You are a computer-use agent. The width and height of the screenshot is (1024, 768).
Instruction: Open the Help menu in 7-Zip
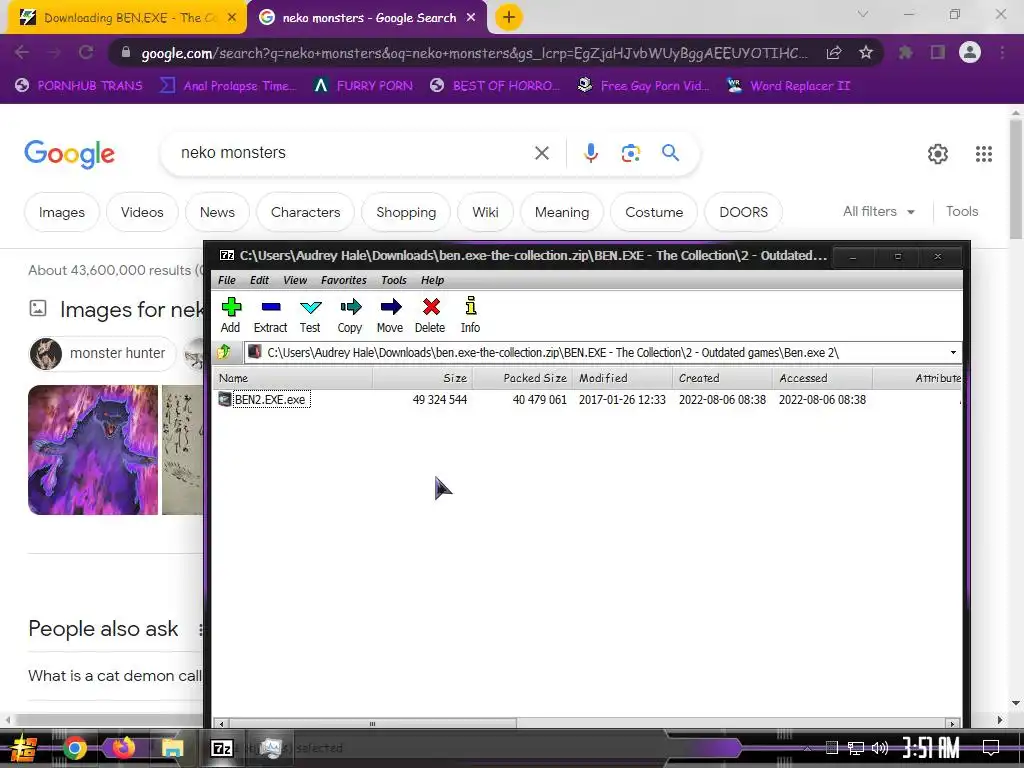tap(432, 280)
